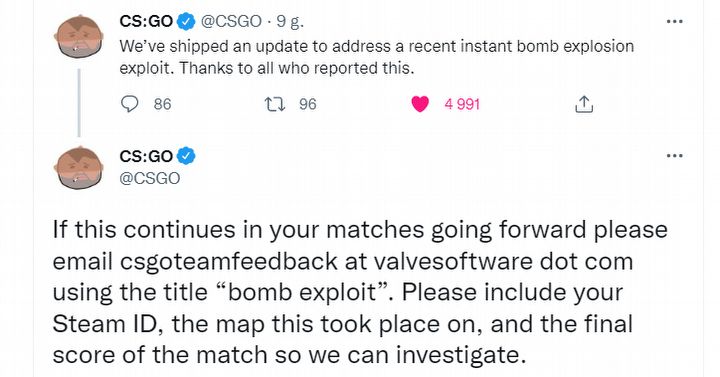Open the 9 g. timestamp link

pyautogui.click(x=290, y=22)
